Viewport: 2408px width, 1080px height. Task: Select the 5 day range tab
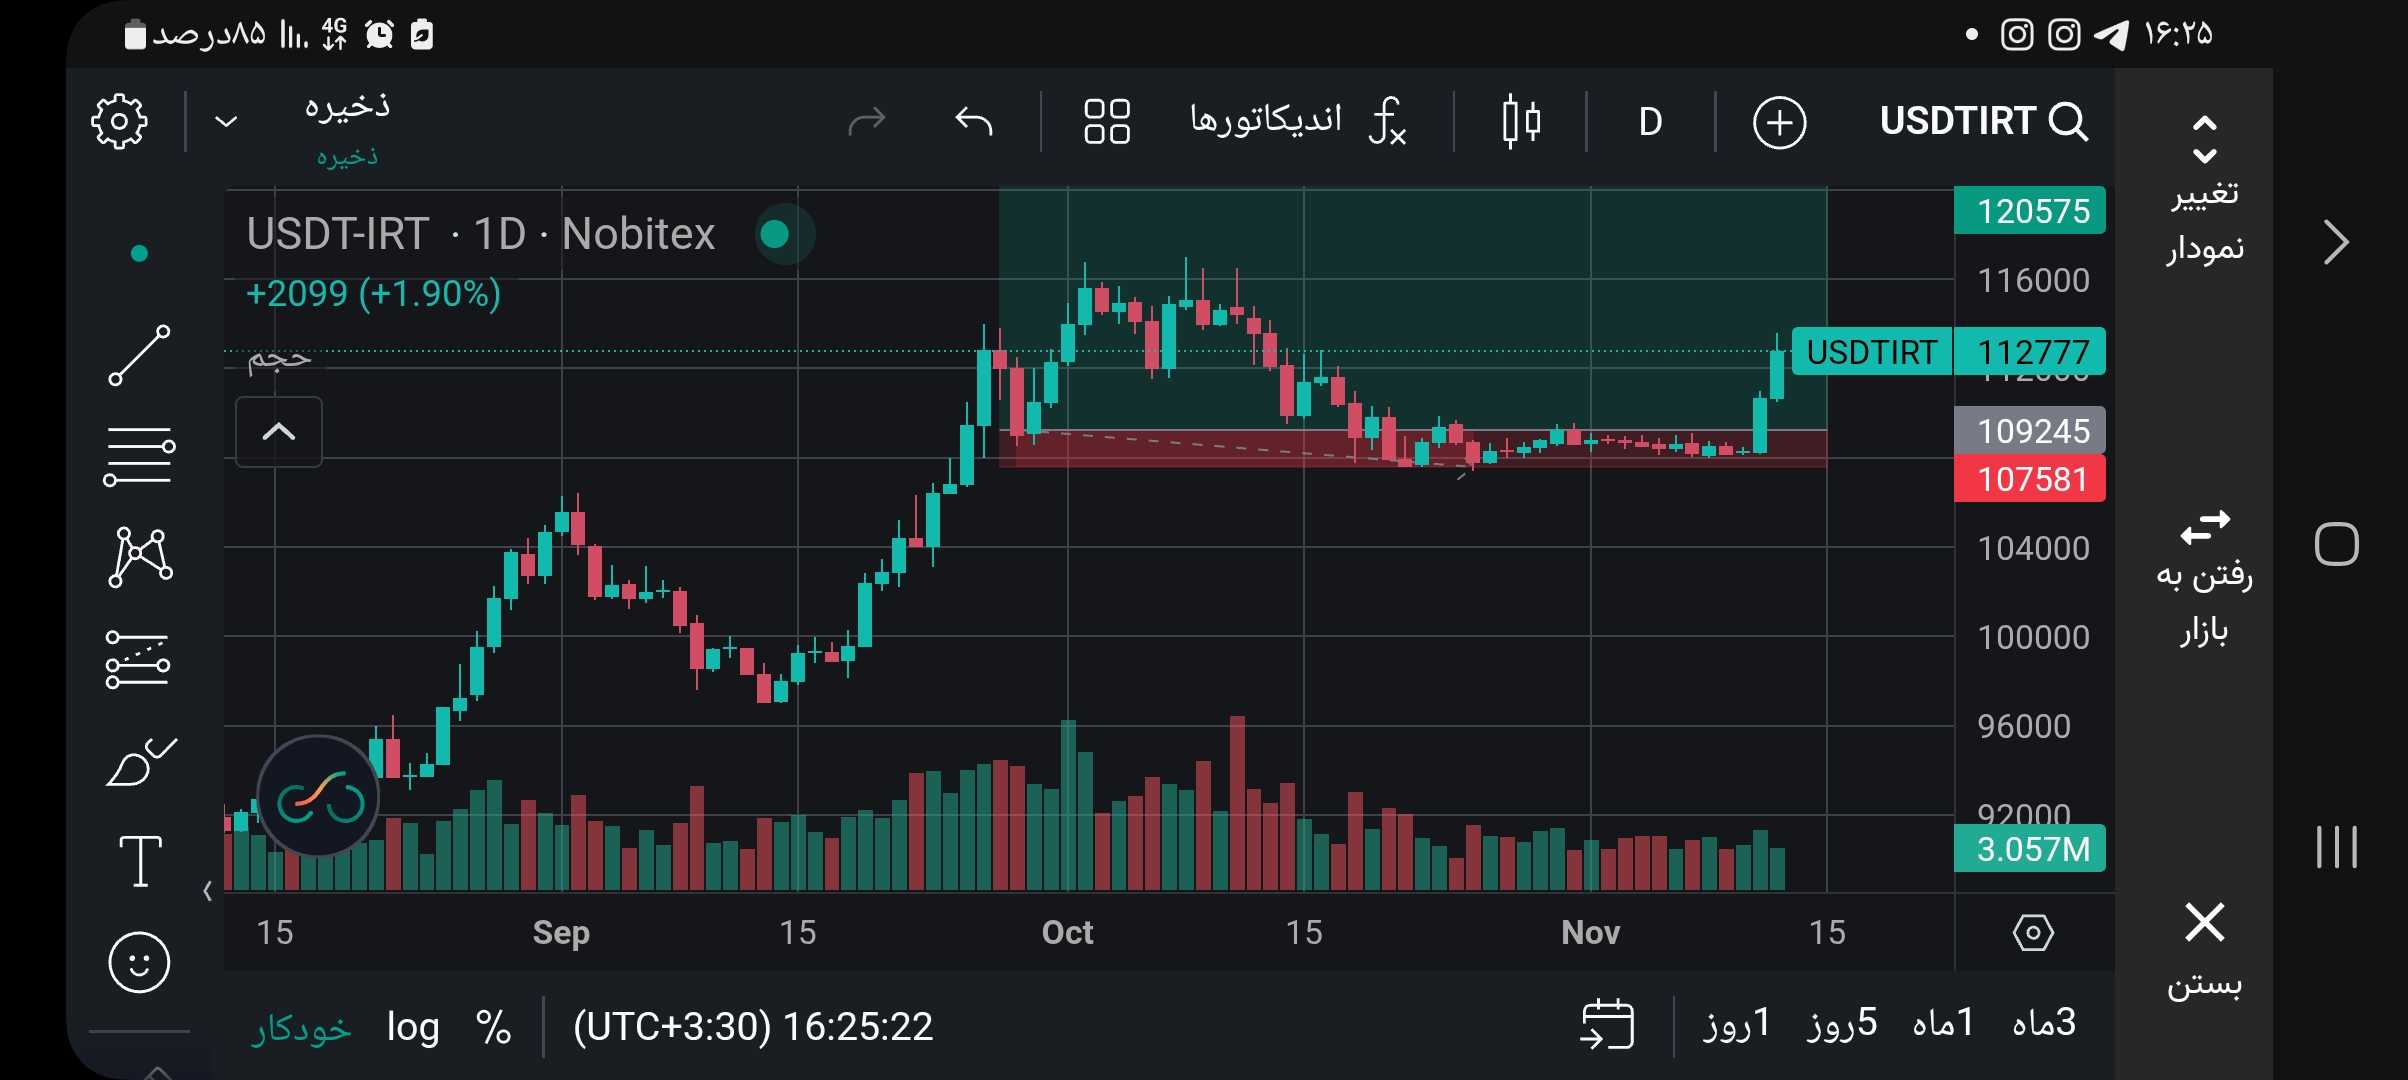point(1842,1023)
